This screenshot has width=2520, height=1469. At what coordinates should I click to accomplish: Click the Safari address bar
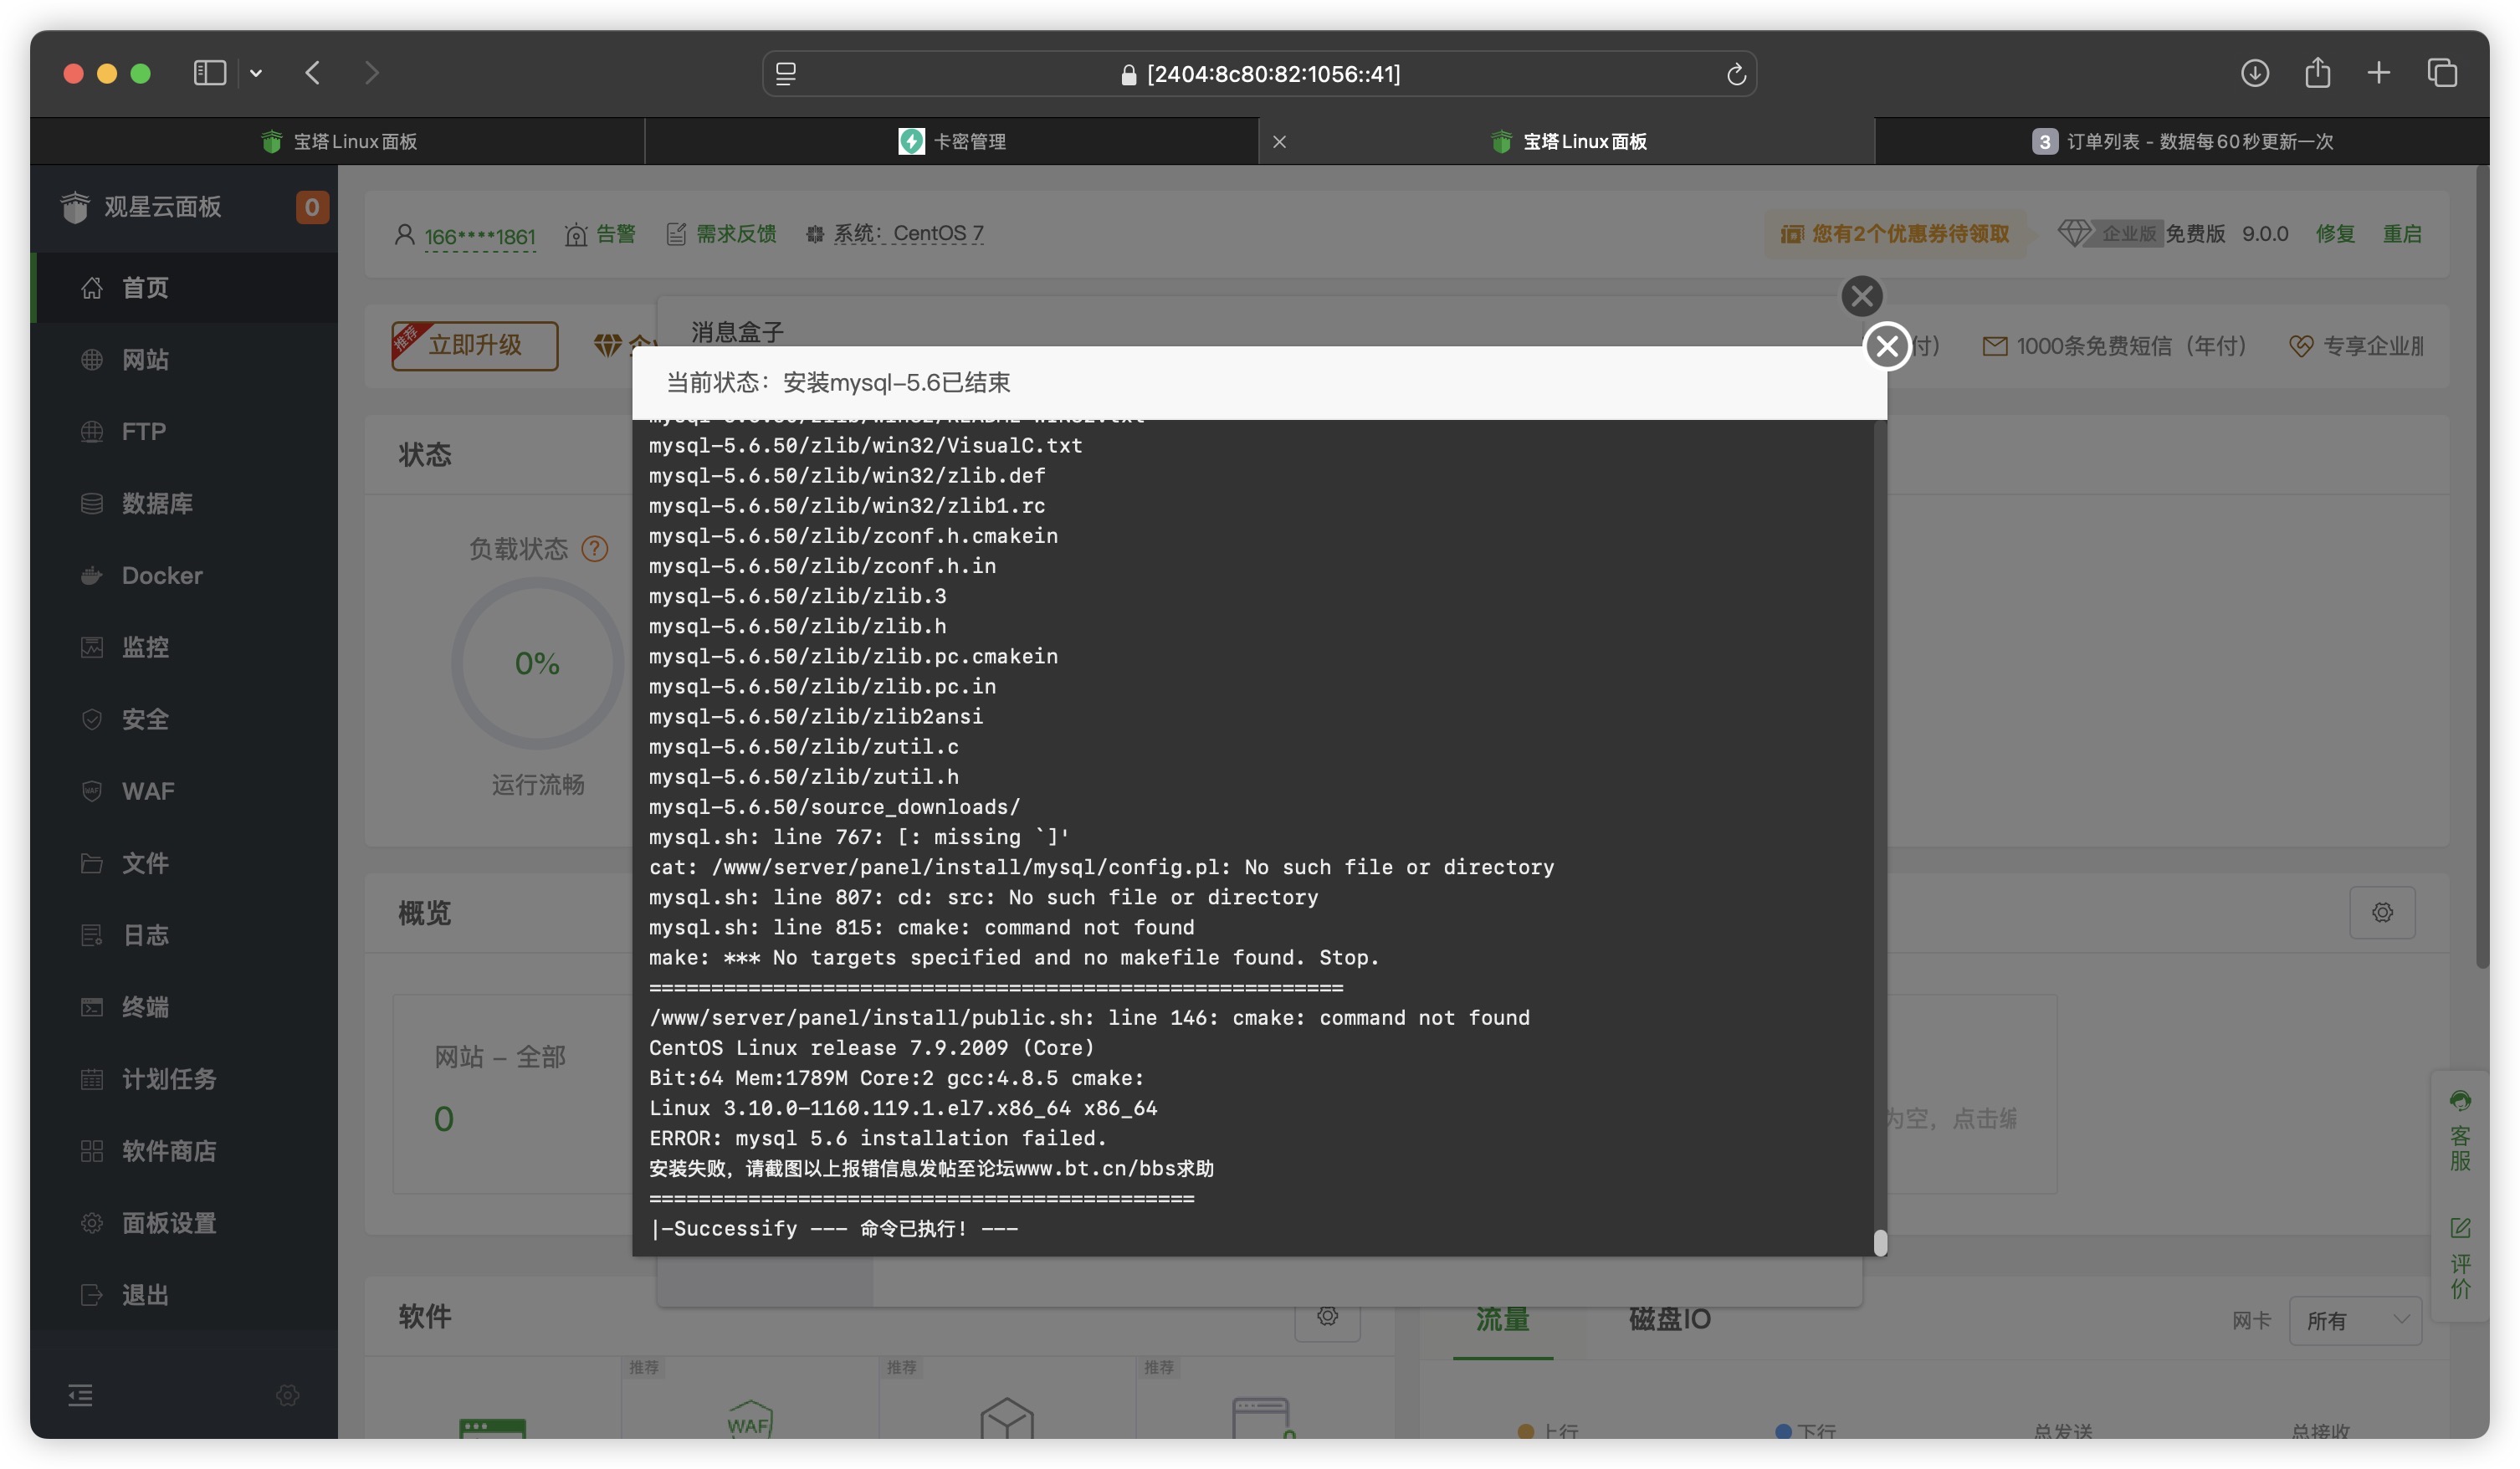[1259, 74]
